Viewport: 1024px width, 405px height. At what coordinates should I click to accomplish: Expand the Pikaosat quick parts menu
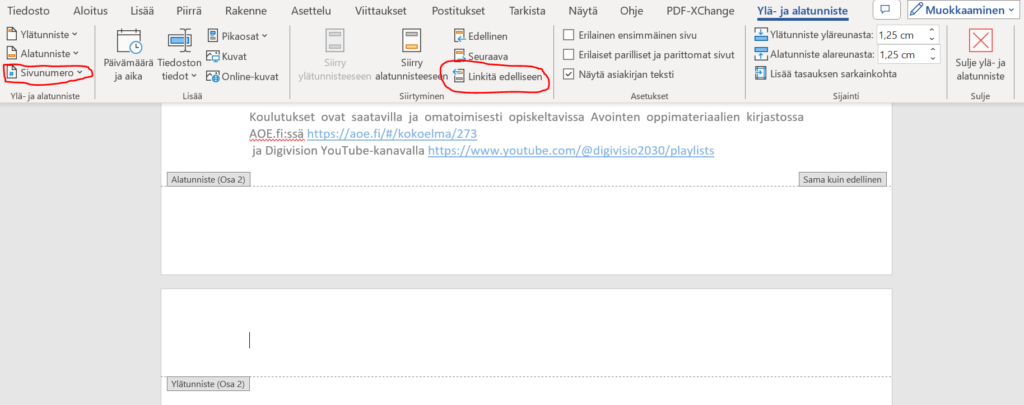(x=237, y=36)
